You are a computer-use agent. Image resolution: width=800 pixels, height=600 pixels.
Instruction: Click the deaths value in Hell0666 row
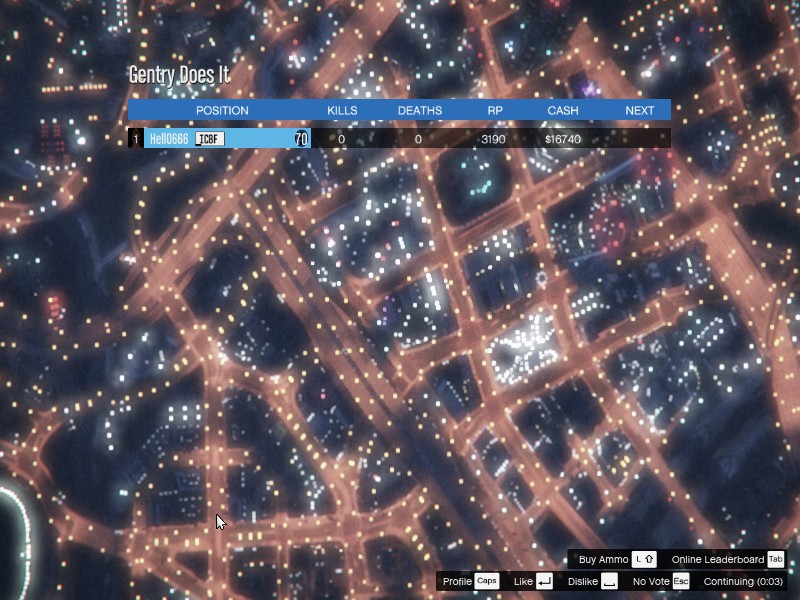[418, 139]
